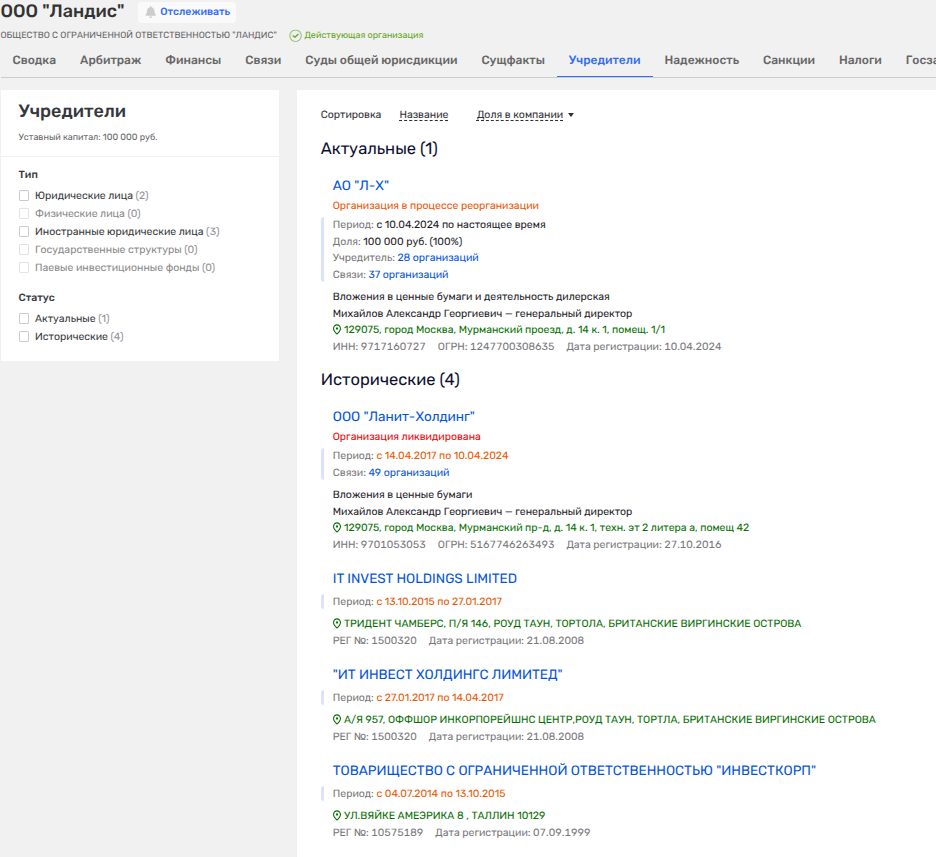The image size is (936, 857).
Task: Click location pin by ОФФШОР ИНКОРПОРЕЙШНС address
Action: (337, 720)
